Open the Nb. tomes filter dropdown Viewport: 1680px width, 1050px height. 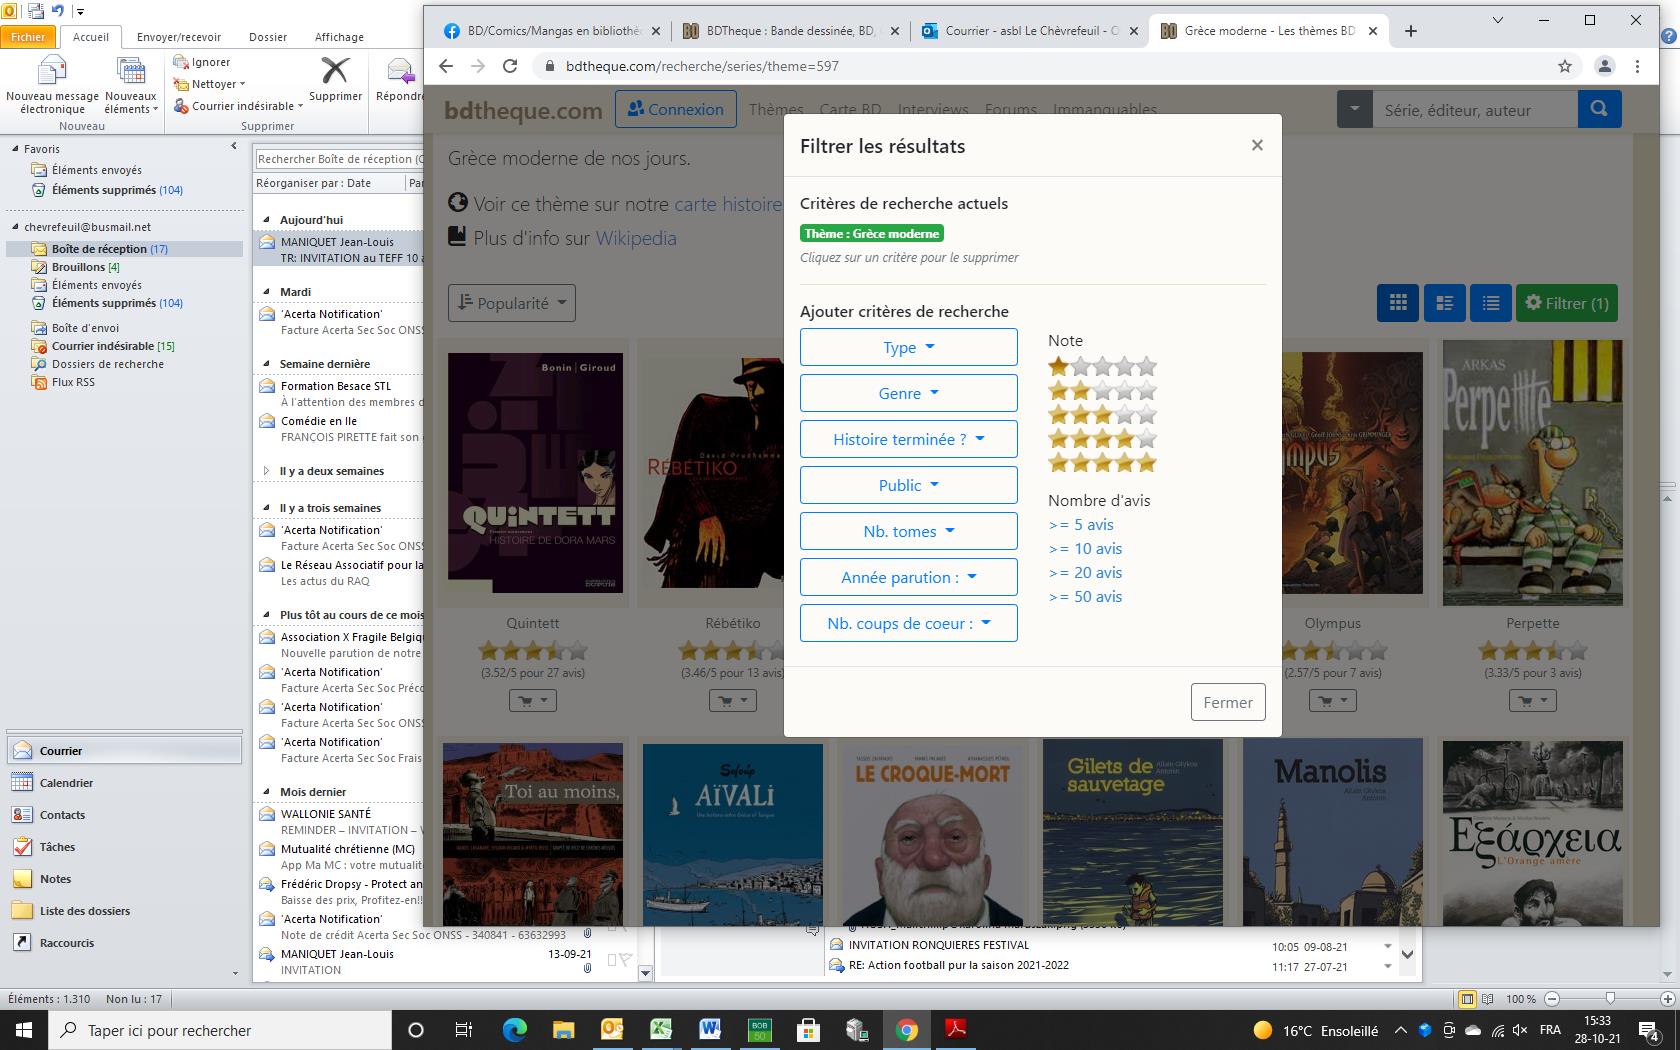[909, 531]
